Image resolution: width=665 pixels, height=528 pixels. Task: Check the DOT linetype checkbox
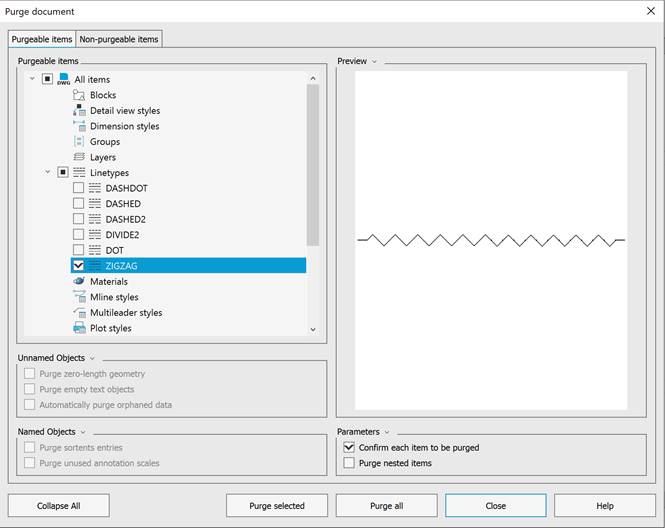click(78, 250)
